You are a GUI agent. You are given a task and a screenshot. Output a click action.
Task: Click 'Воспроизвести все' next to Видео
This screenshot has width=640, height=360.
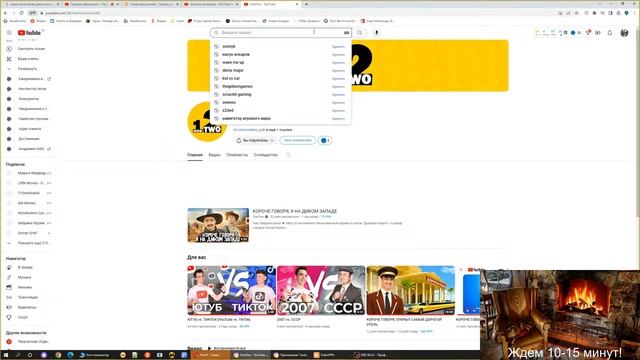coord(227,349)
